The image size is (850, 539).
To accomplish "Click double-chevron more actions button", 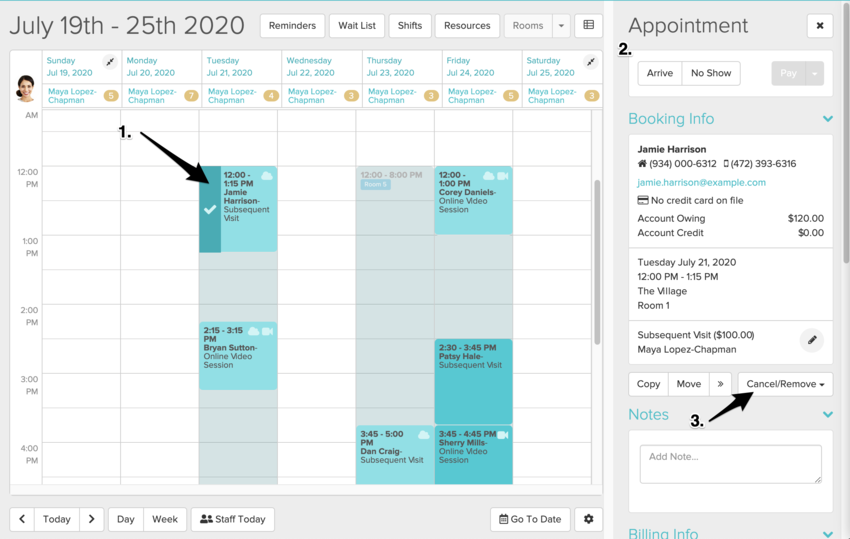I will coord(720,384).
